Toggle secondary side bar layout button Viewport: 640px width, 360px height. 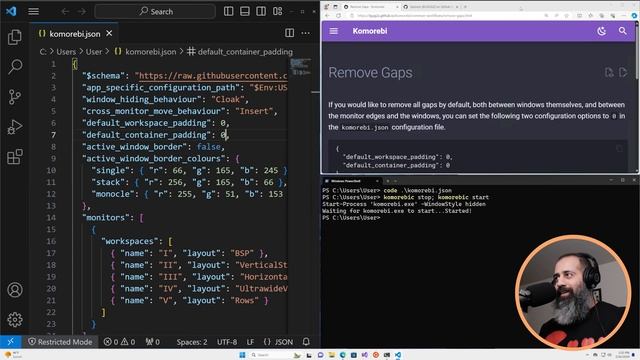261,11
